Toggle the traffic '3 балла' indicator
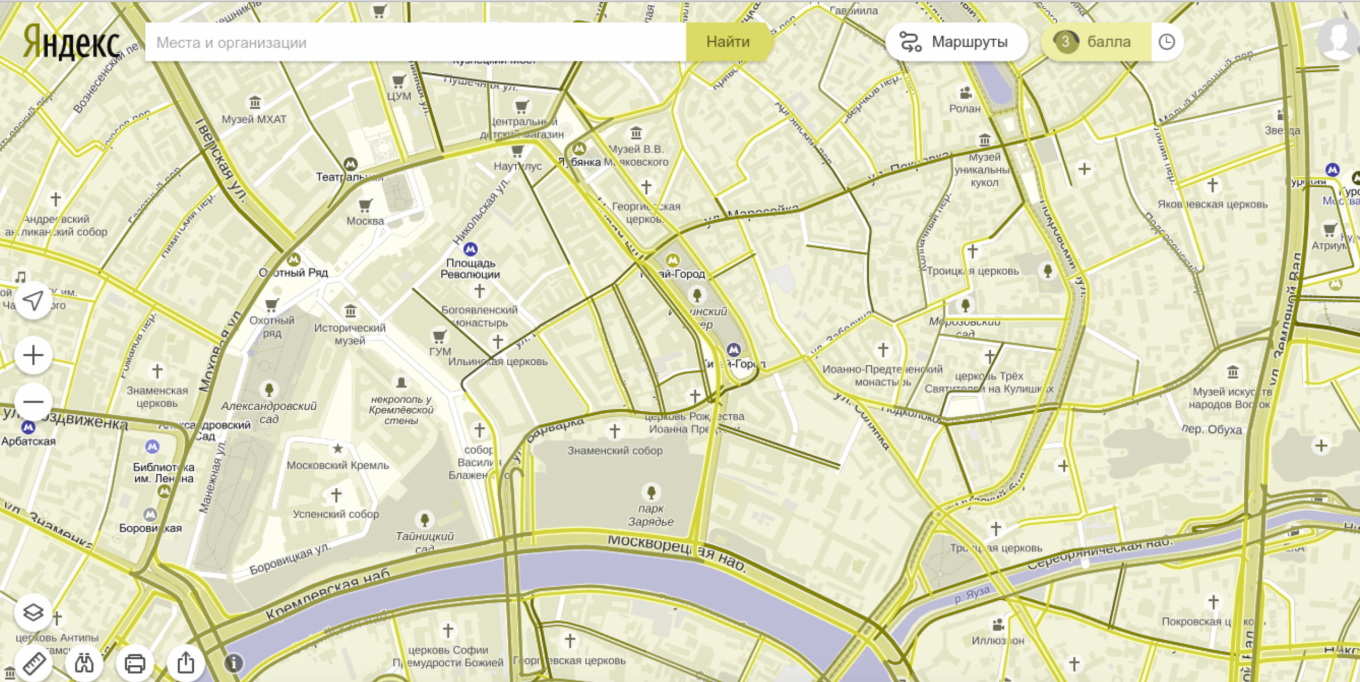The image size is (1360, 682). pos(1096,42)
